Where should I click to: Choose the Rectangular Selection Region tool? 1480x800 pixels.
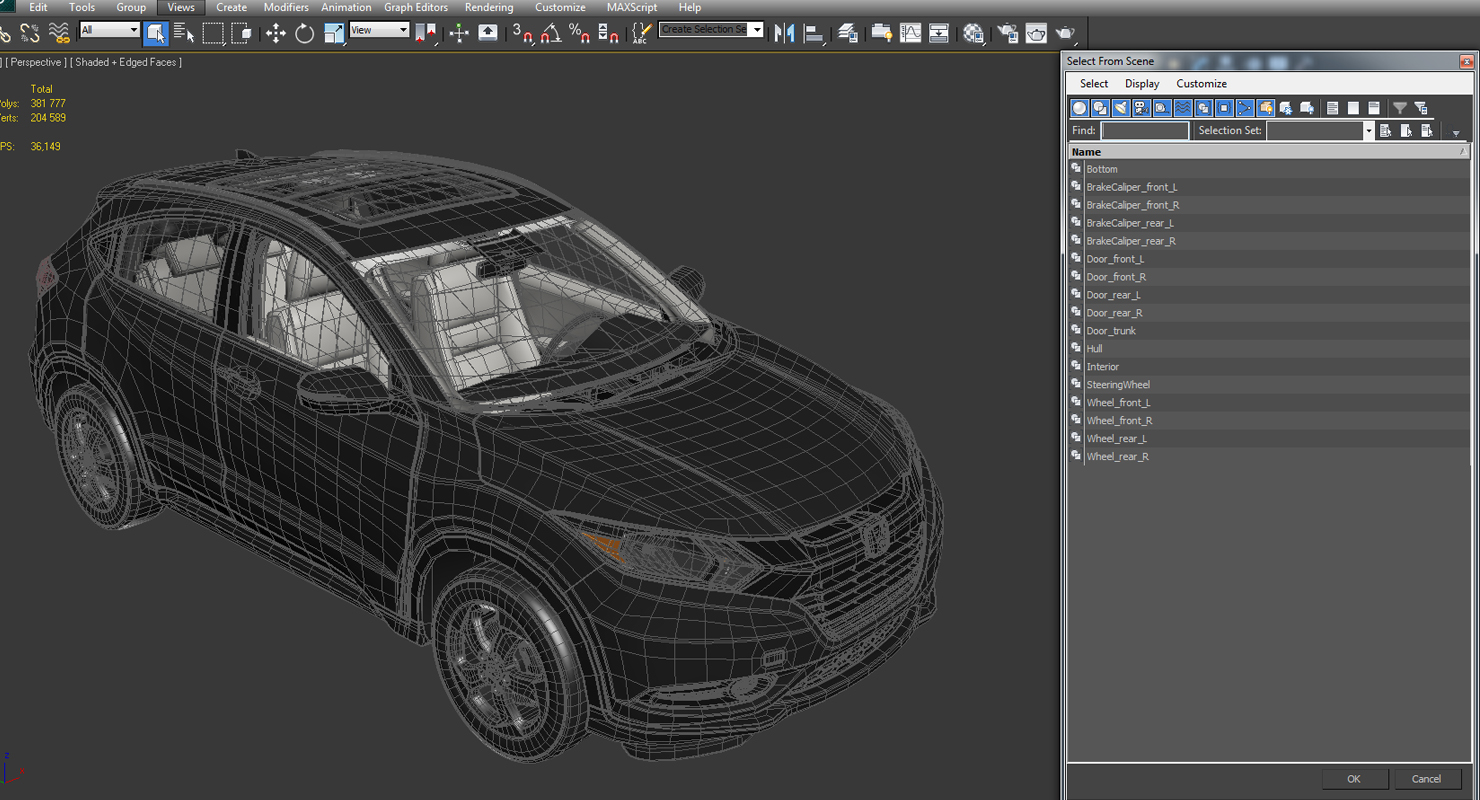click(213, 33)
